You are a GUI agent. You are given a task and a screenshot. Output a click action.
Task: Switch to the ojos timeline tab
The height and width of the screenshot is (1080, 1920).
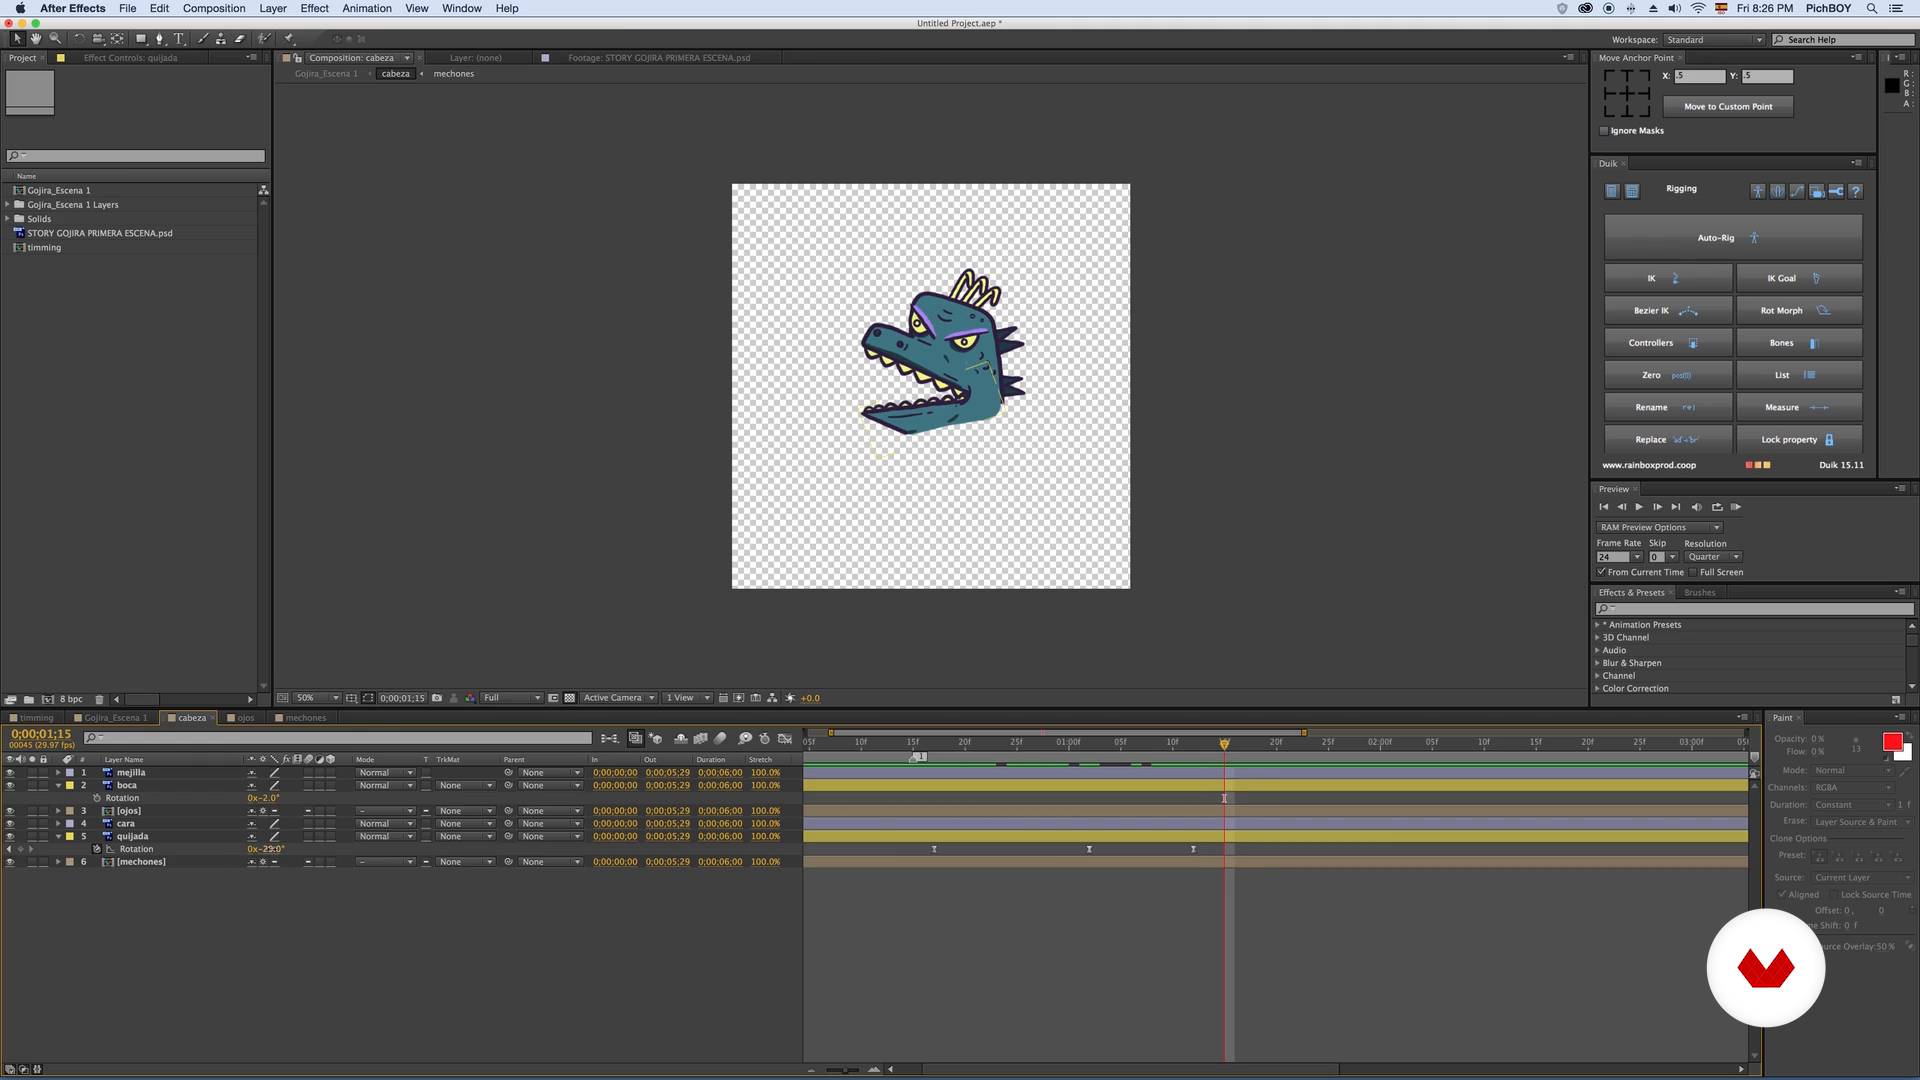tap(245, 718)
